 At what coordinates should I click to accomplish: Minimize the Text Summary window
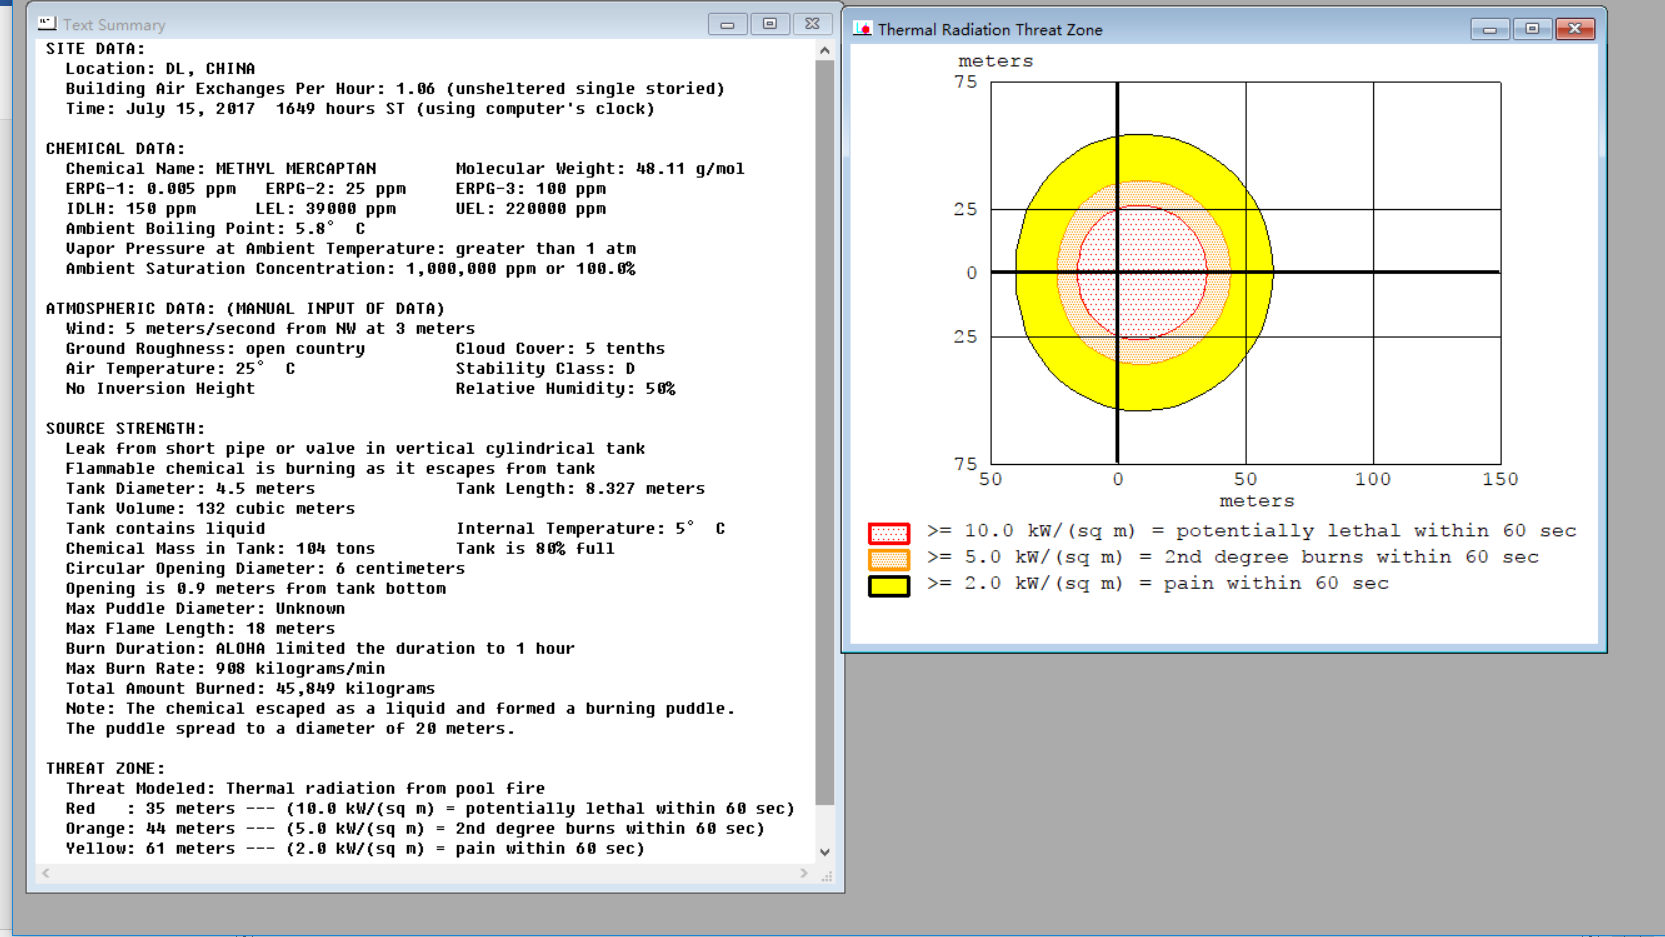click(x=727, y=24)
